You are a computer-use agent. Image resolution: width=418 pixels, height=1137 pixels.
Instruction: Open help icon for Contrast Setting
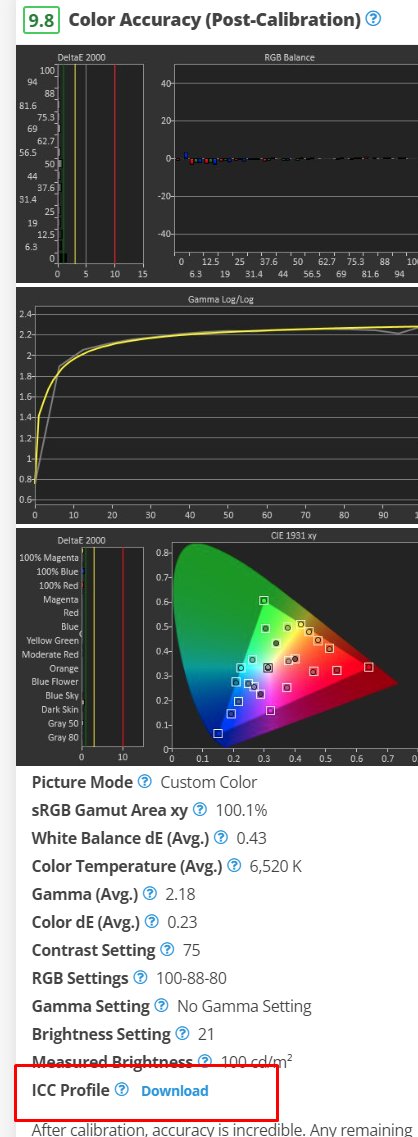[x=167, y=949]
